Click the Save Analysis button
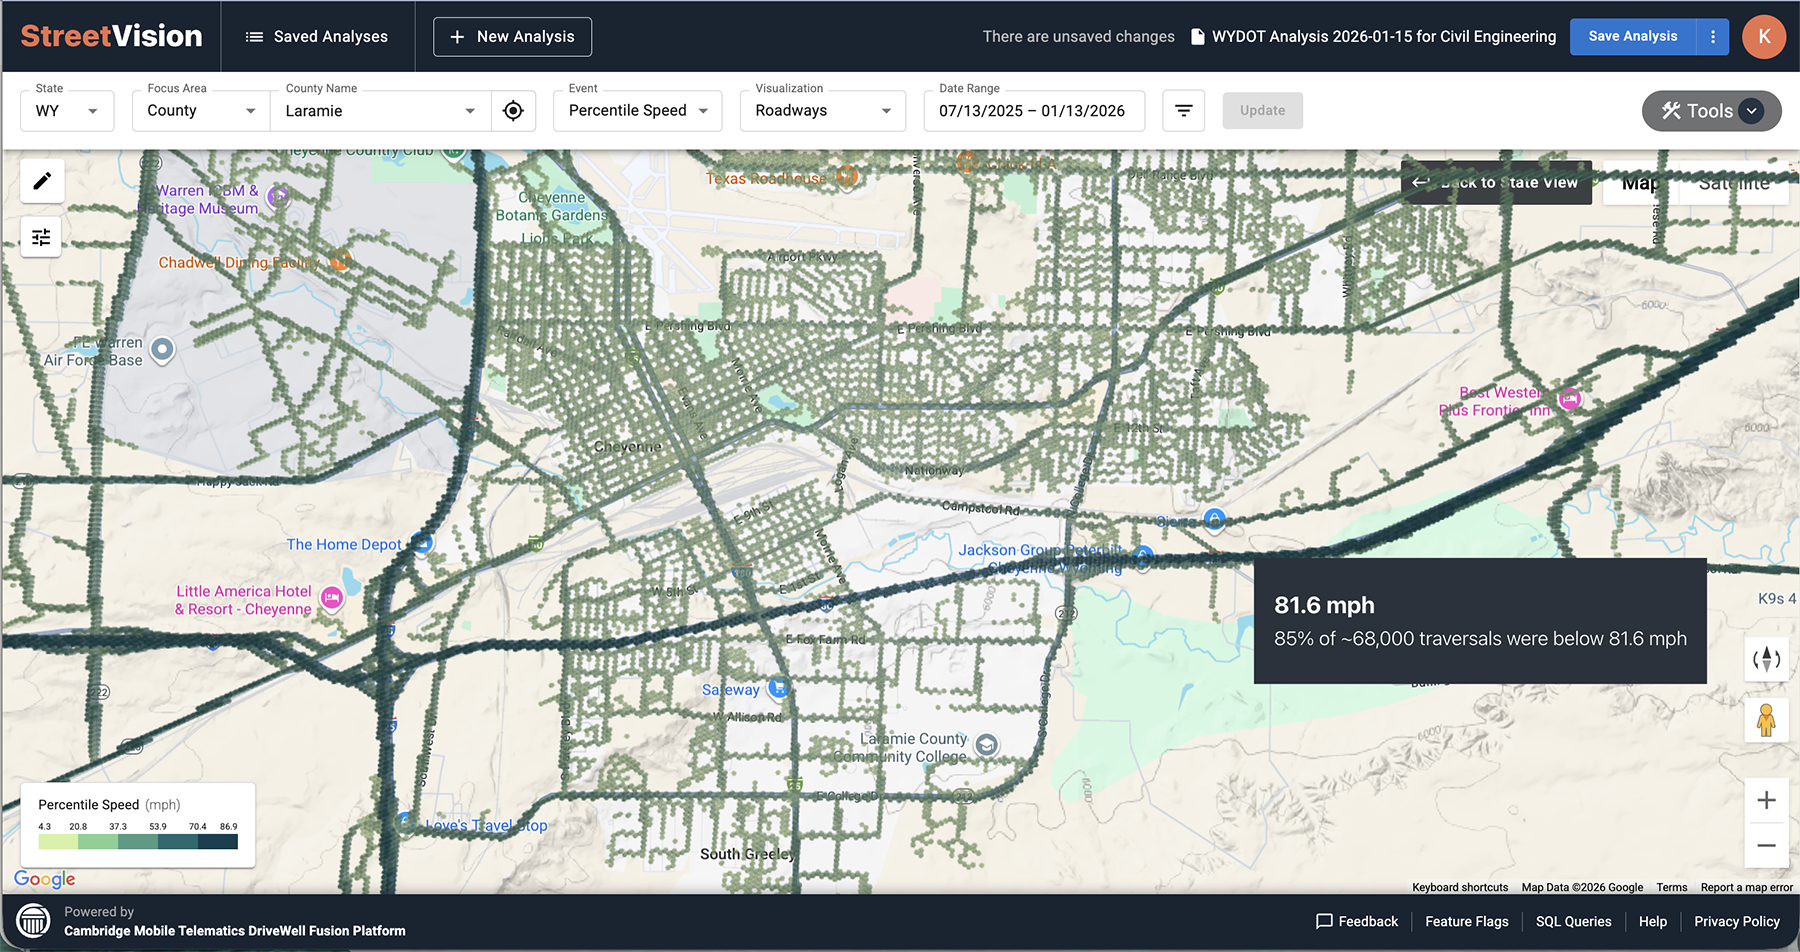The image size is (1800, 952). pyautogui.click(x=1632, y=36)
